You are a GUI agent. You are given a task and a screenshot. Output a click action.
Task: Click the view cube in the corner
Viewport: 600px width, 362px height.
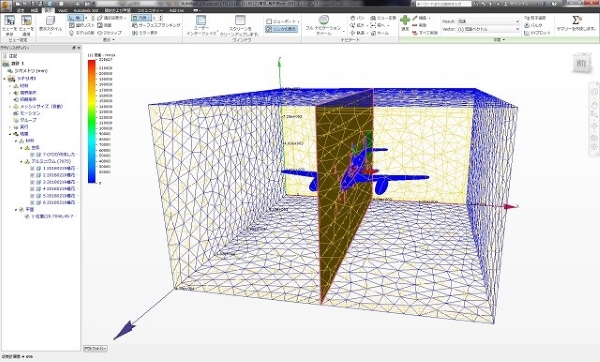point(582,63)
